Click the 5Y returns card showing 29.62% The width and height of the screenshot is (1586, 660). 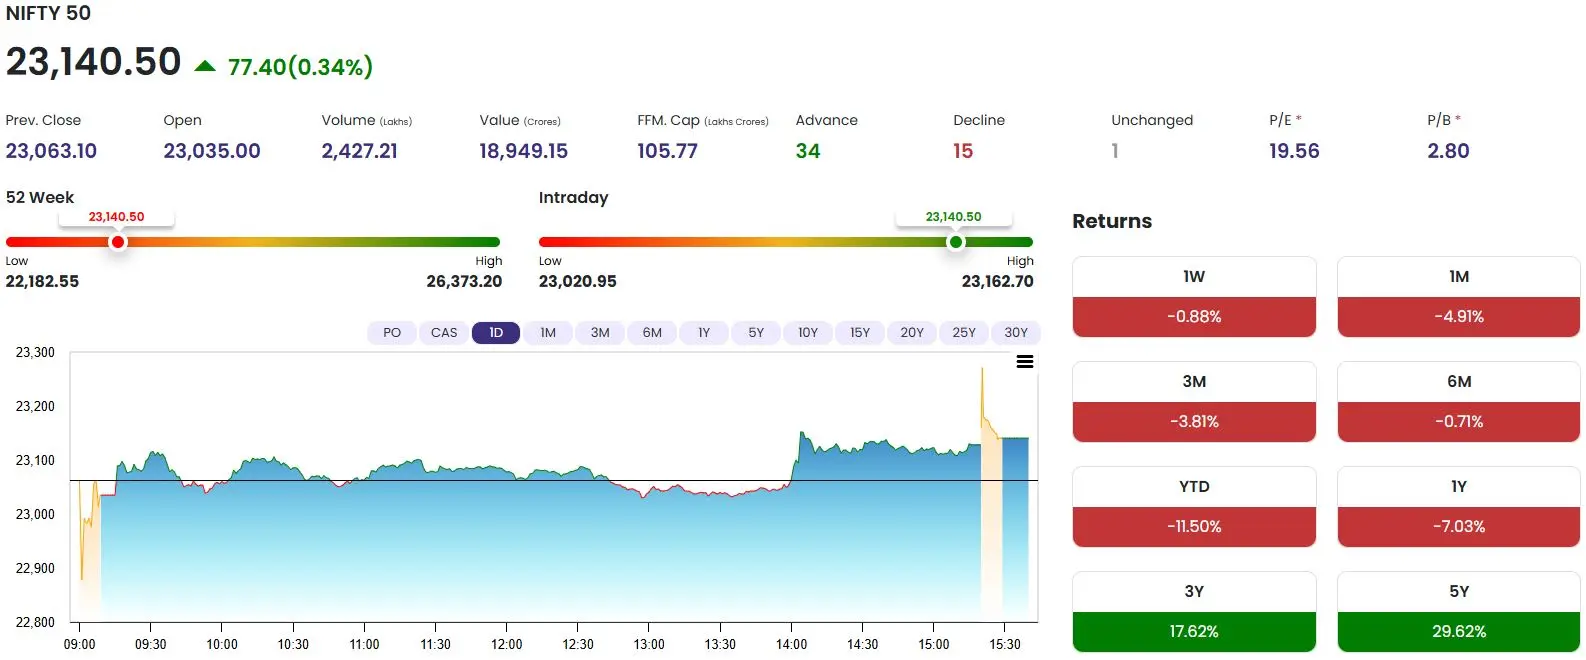tap(1459, 612)
